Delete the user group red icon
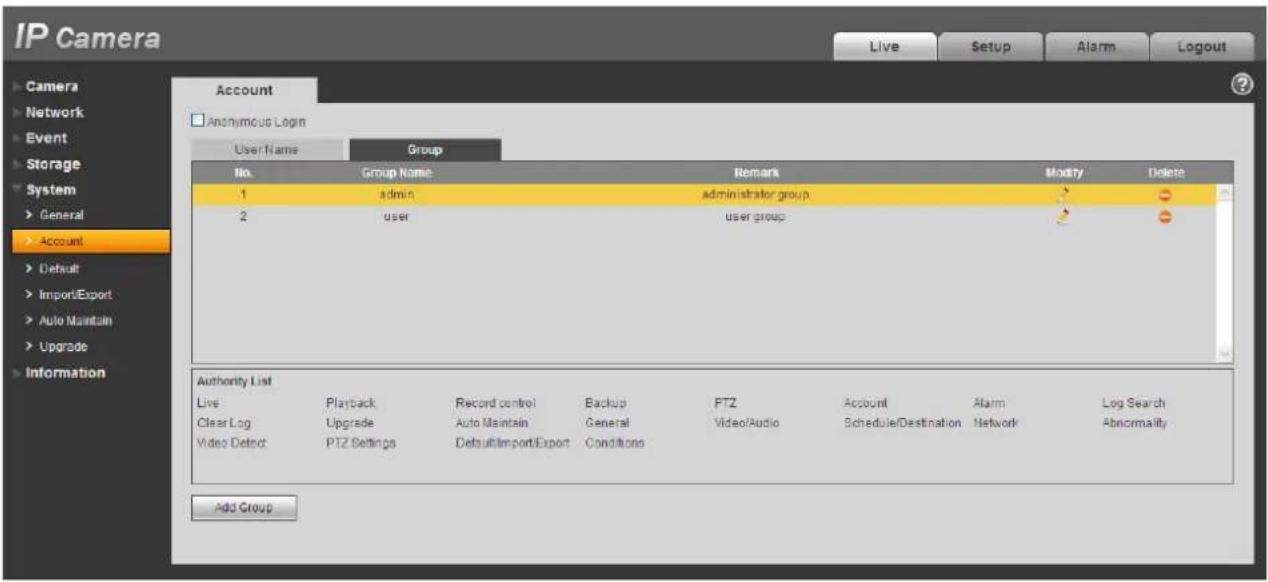 (1165, 216)
